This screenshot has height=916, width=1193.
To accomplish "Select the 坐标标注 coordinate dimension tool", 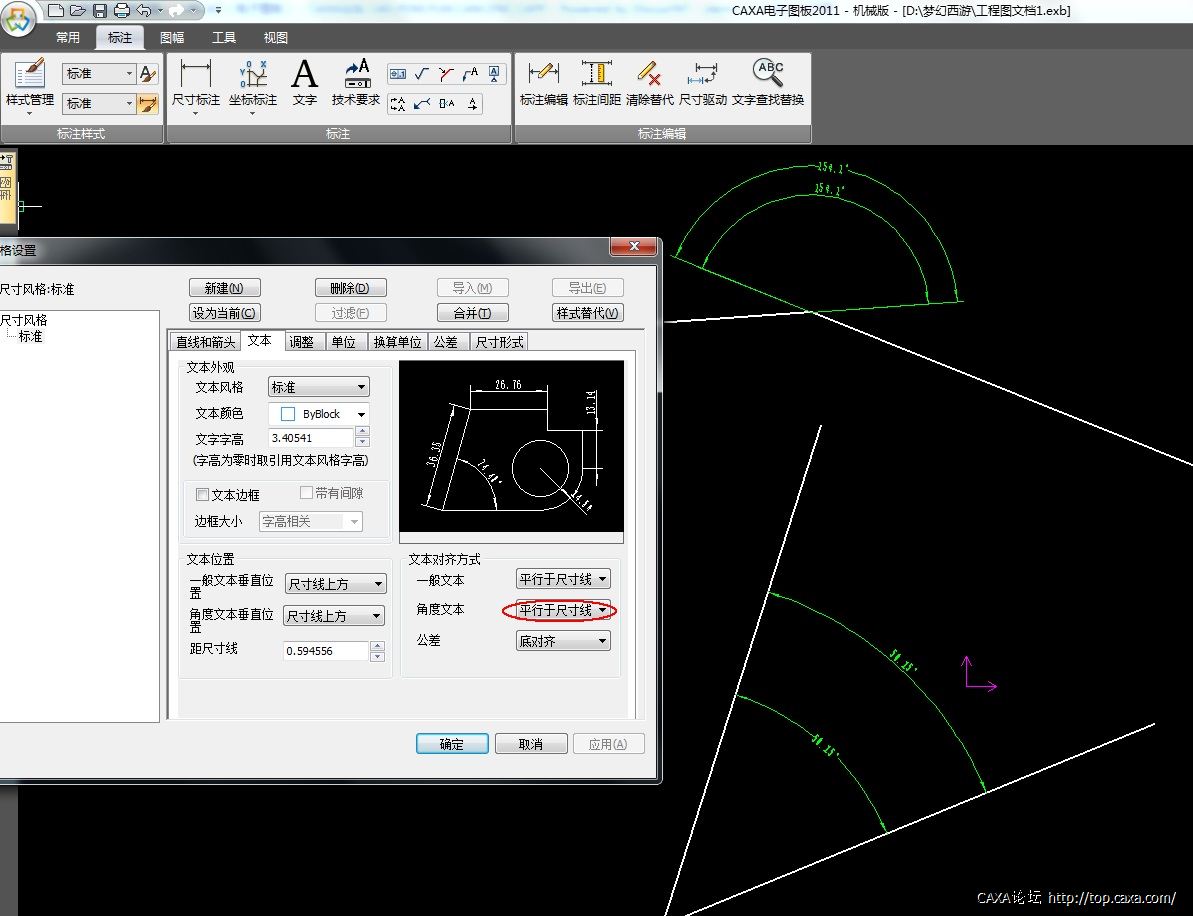I will (x=253, y=85).
